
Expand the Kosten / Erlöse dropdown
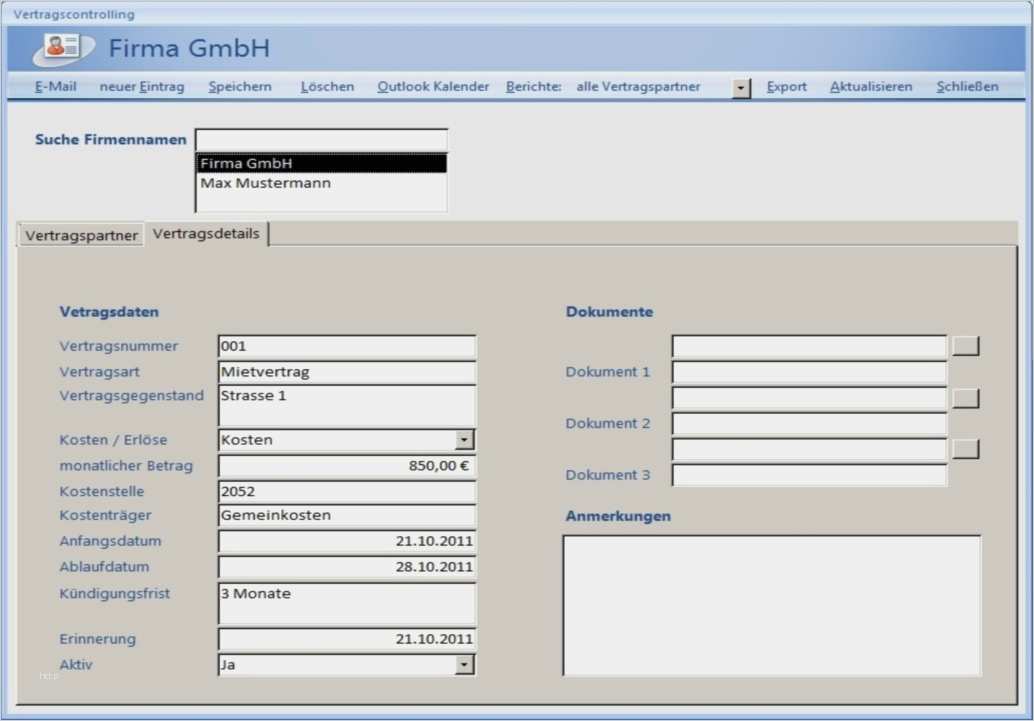tap(464, 440)
